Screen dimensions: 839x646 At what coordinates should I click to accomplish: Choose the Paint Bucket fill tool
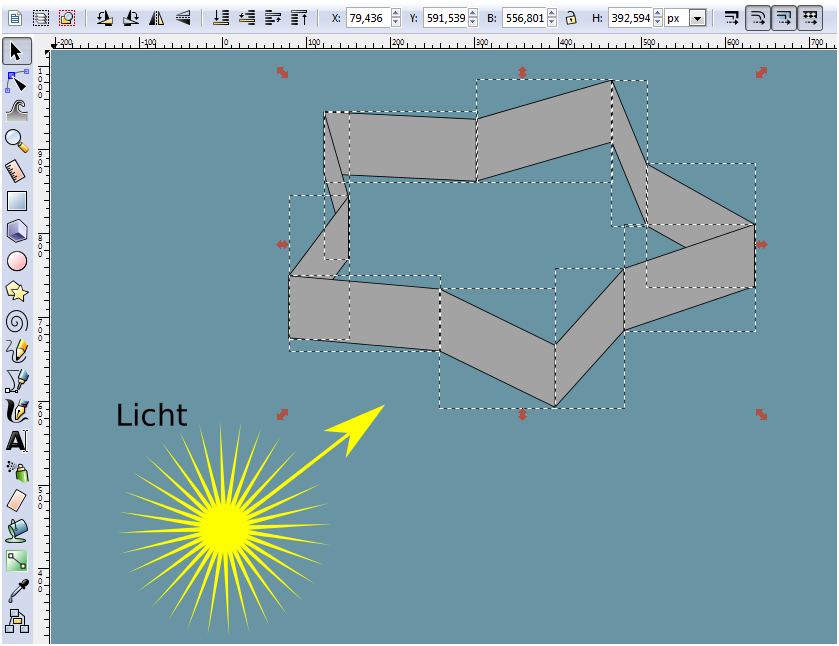click(x=16, y=529)
